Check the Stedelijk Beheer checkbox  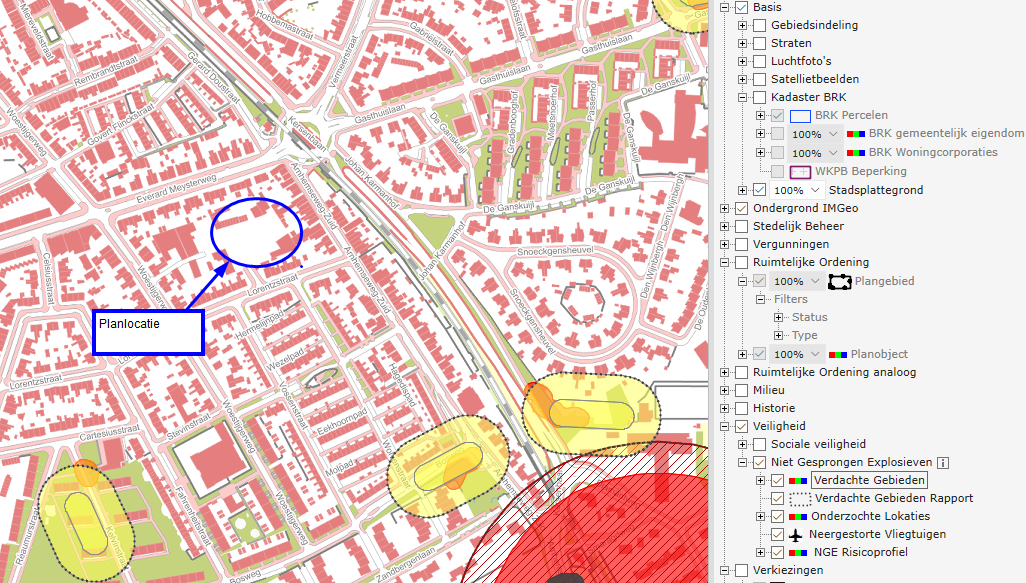pos(741,226)
